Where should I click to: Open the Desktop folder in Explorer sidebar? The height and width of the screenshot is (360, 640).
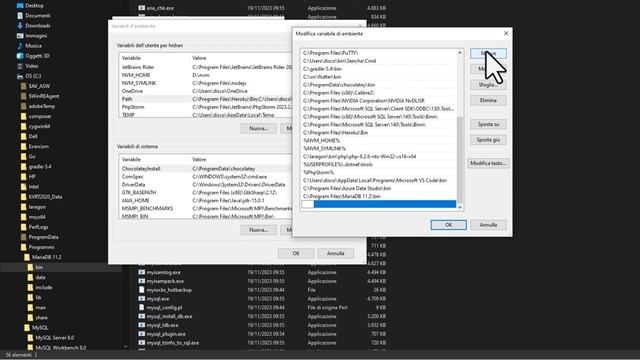point(34,6)
